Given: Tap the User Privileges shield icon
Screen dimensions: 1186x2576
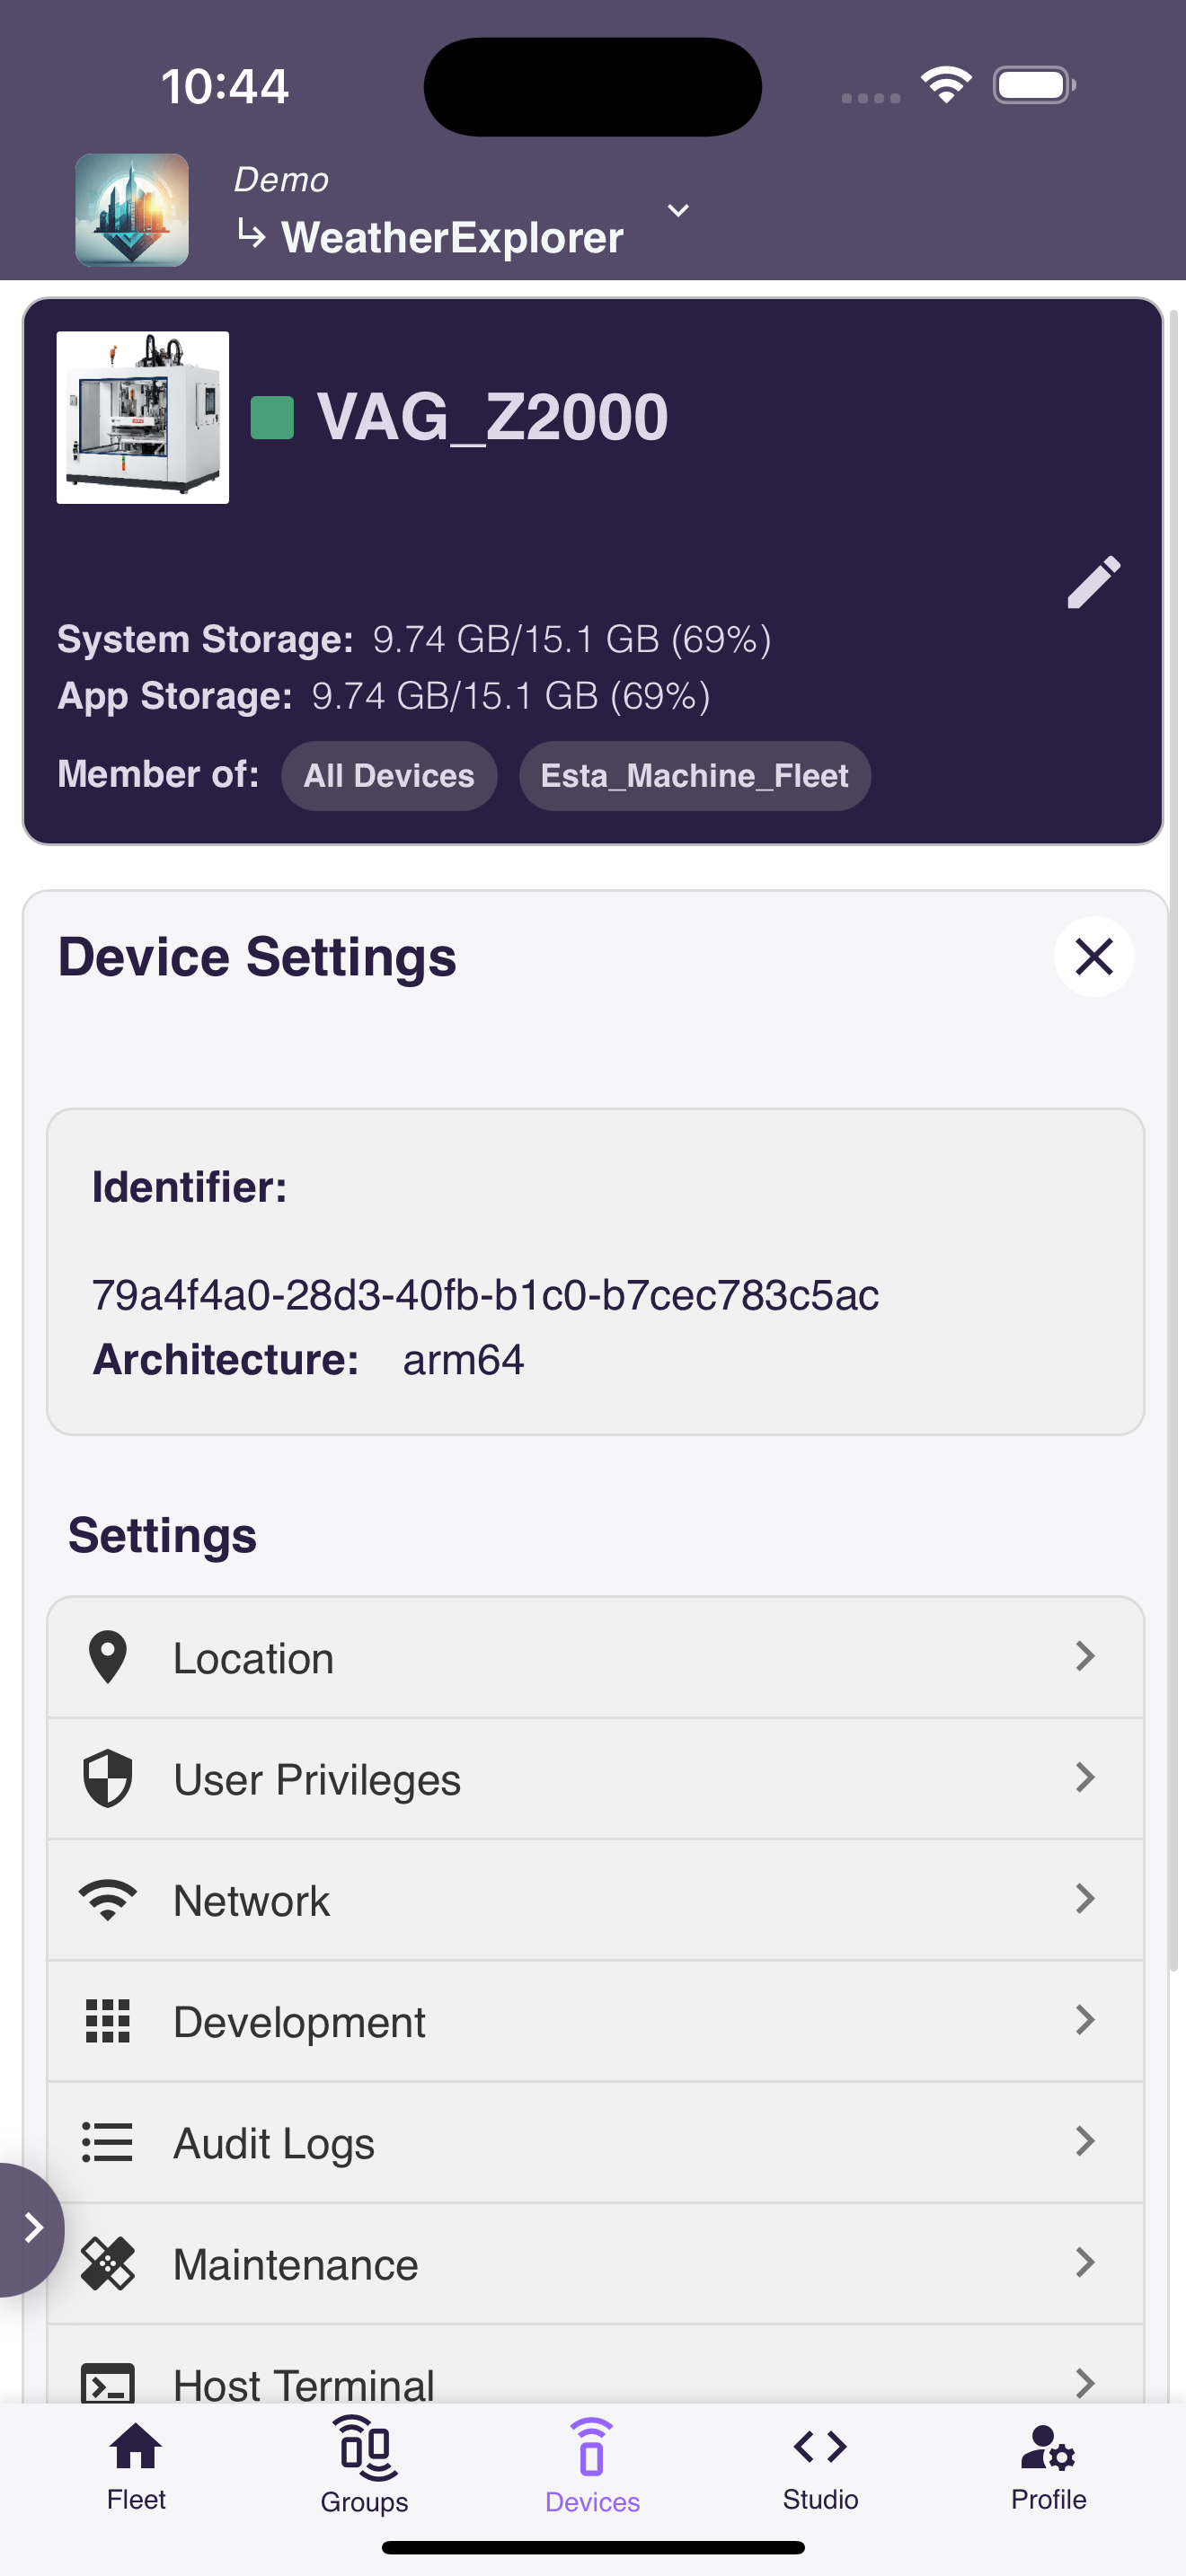Looking at the screenshot, I should tap(108, 1778).
